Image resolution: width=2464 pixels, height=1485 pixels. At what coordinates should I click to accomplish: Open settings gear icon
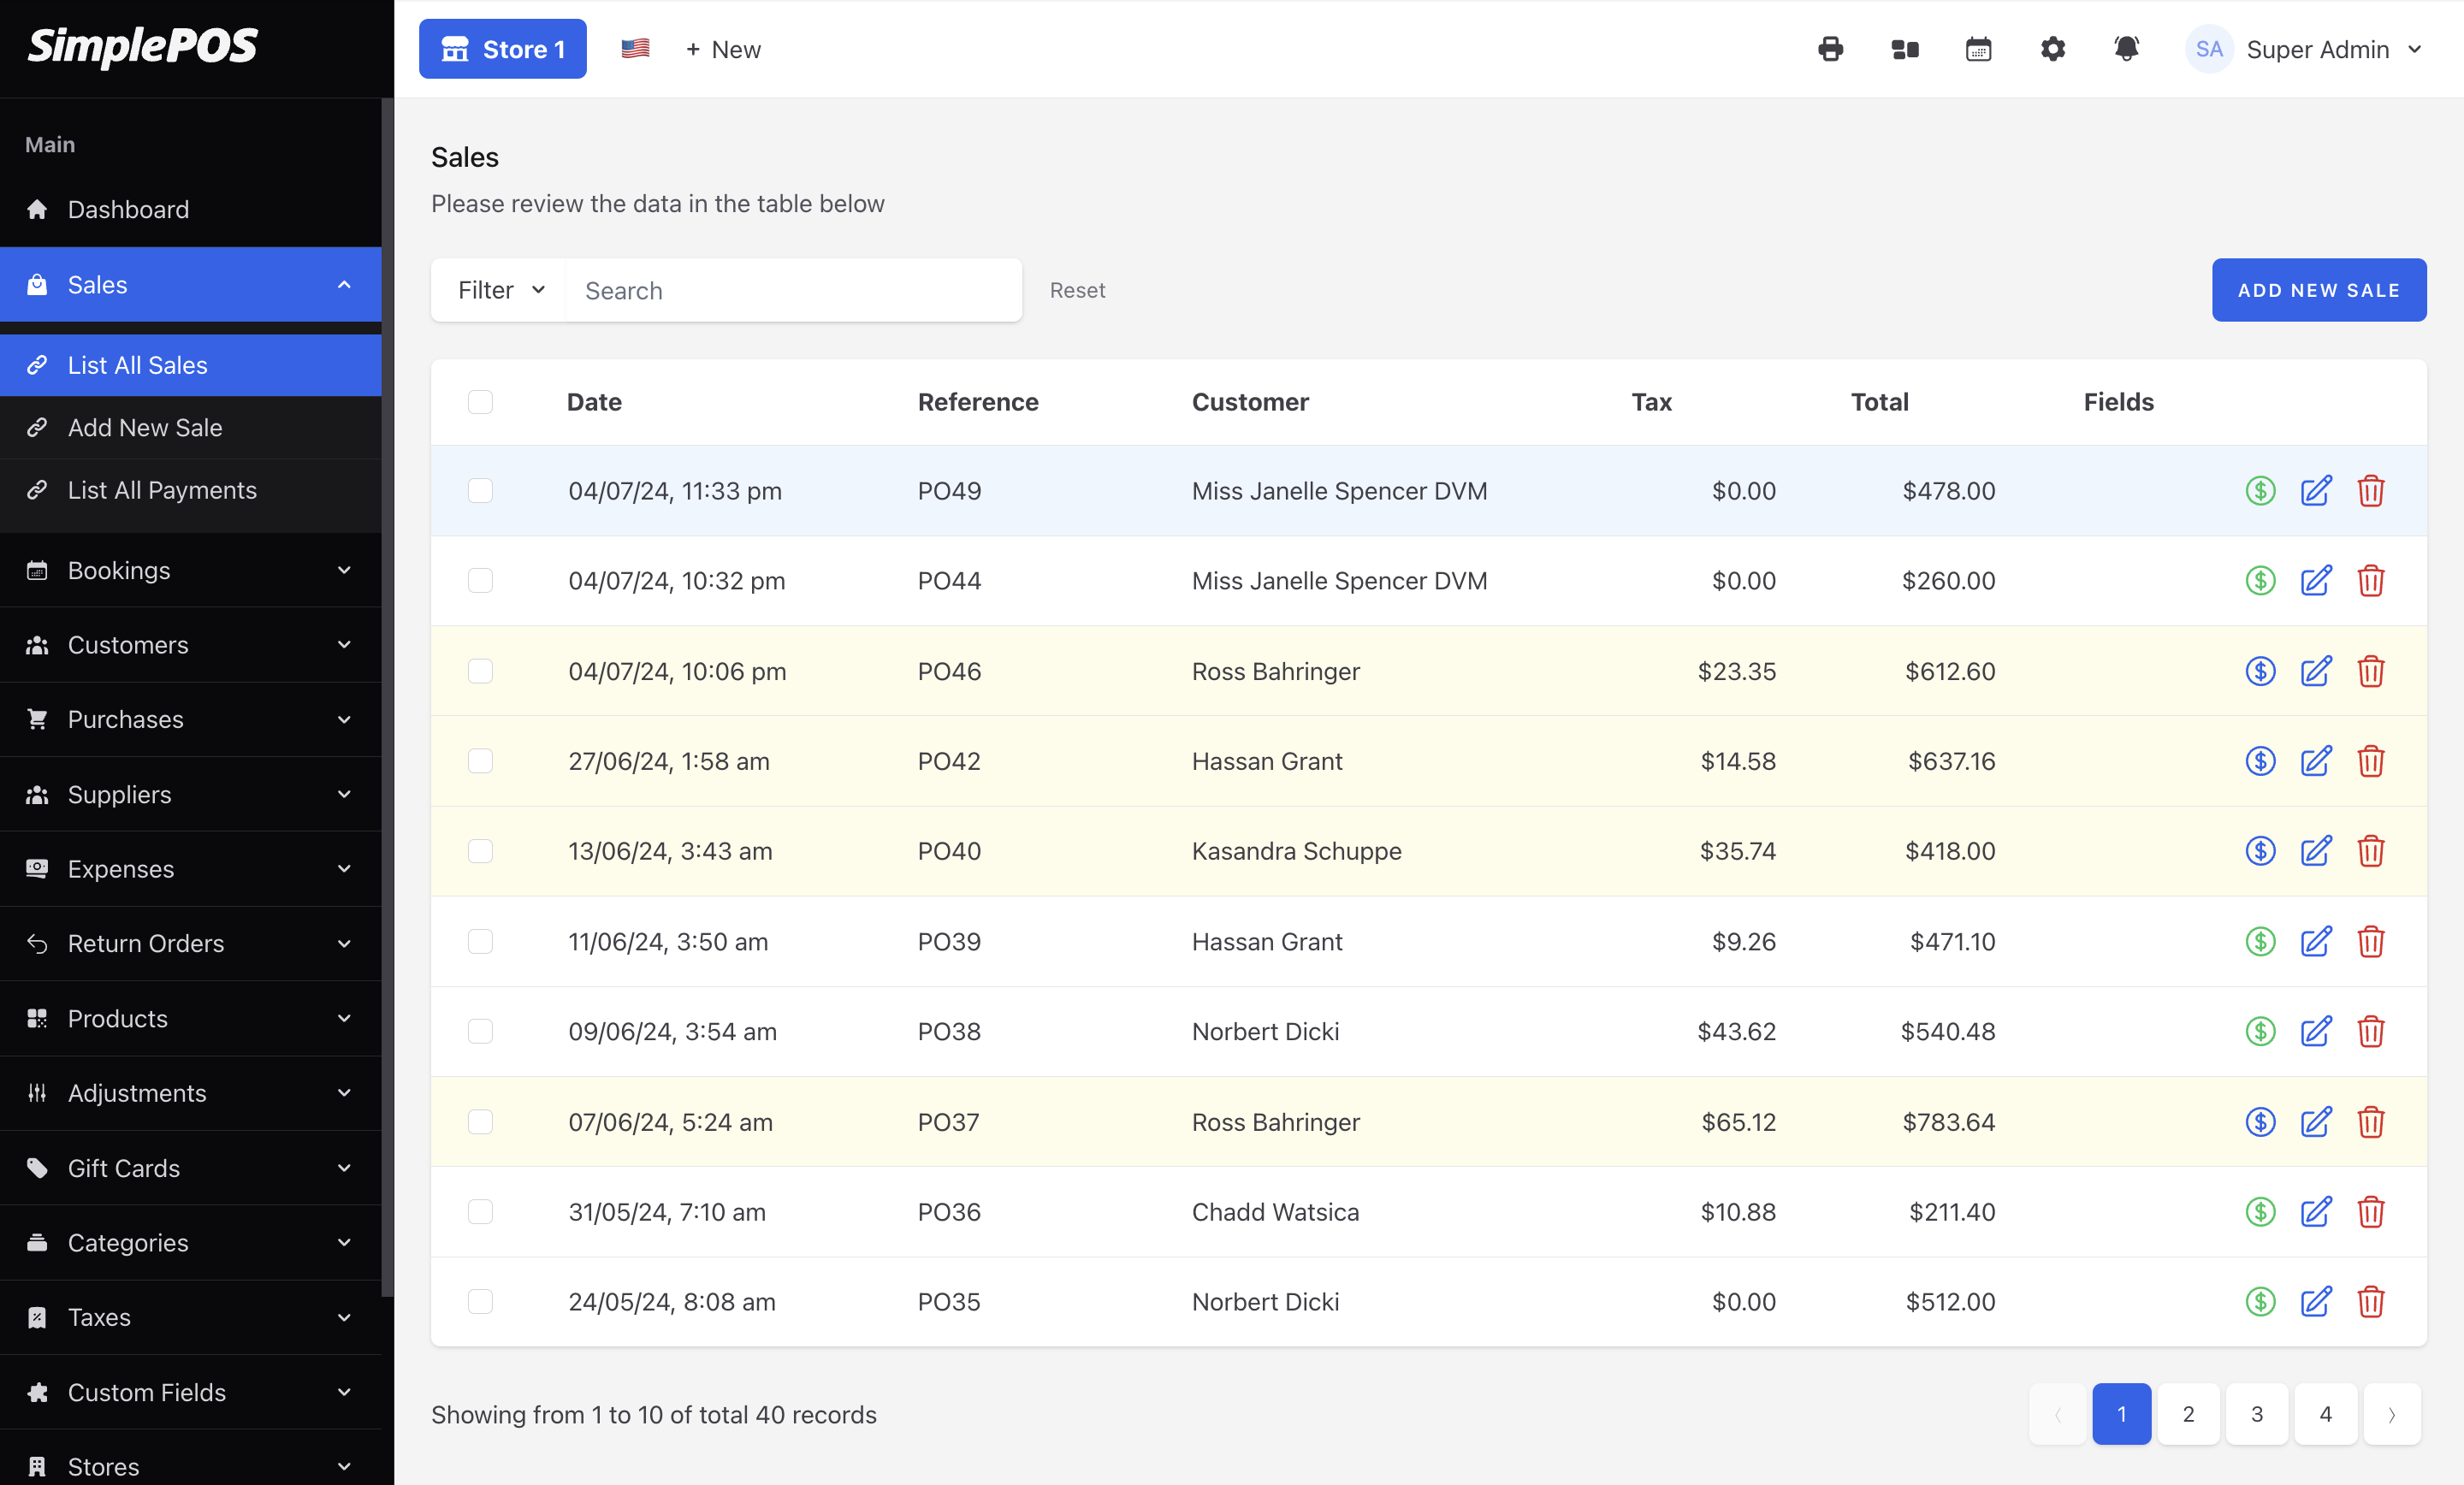(2052, 49)
